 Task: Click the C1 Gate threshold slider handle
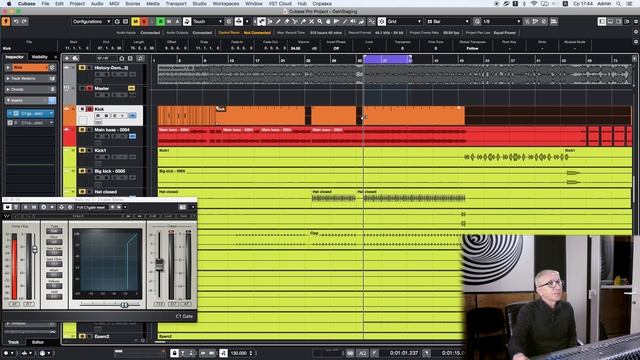35,249
